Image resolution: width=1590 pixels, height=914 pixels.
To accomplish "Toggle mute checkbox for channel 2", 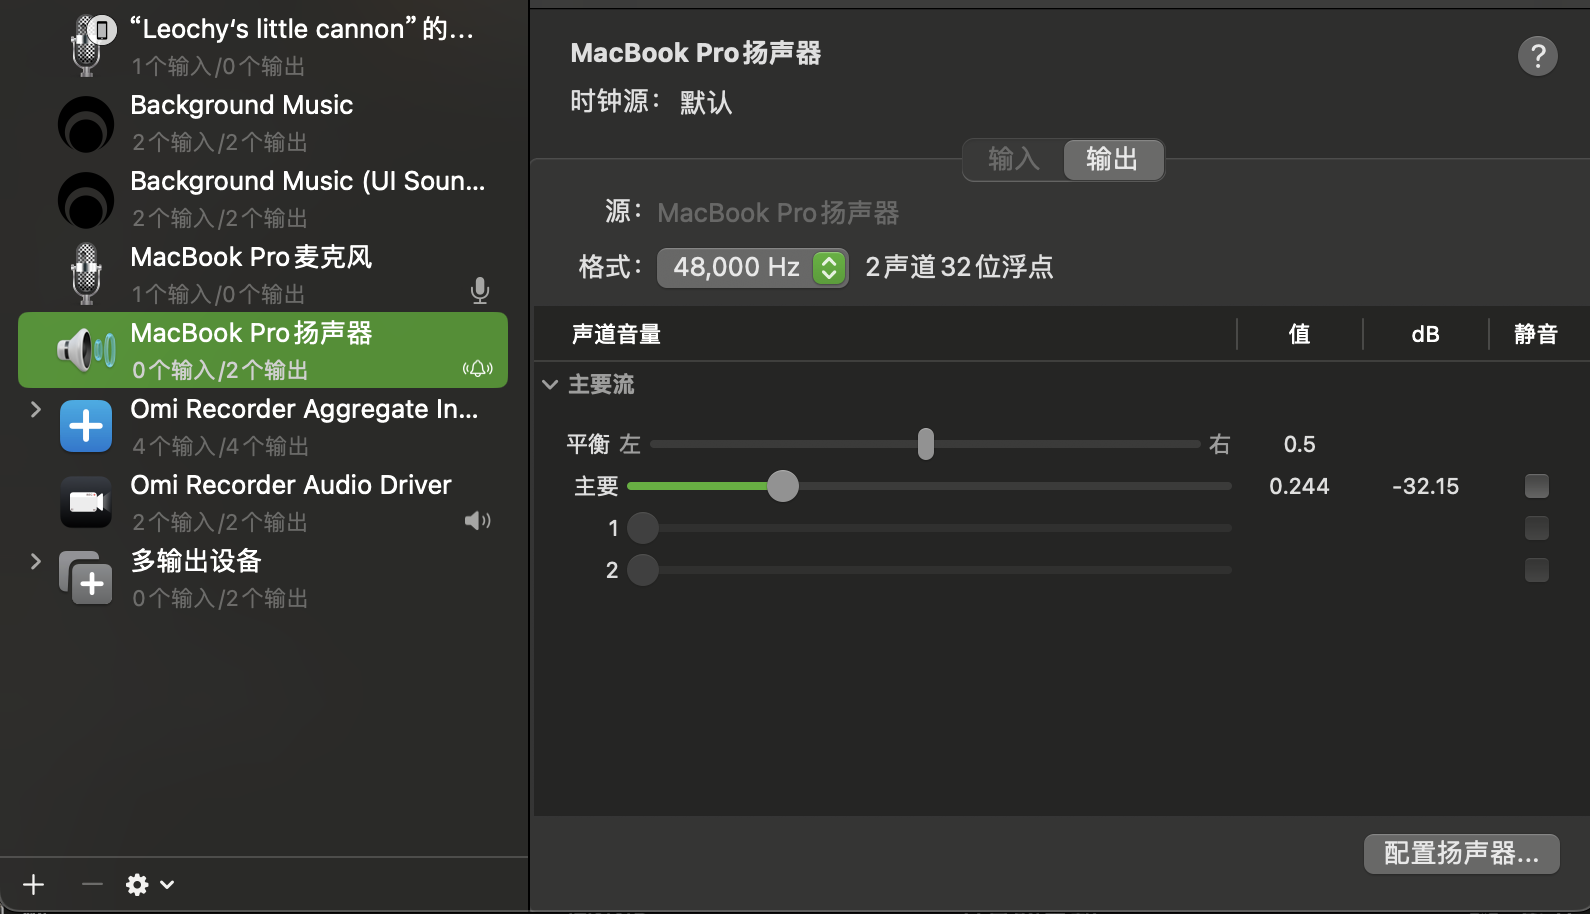I will click(1536, 570).
